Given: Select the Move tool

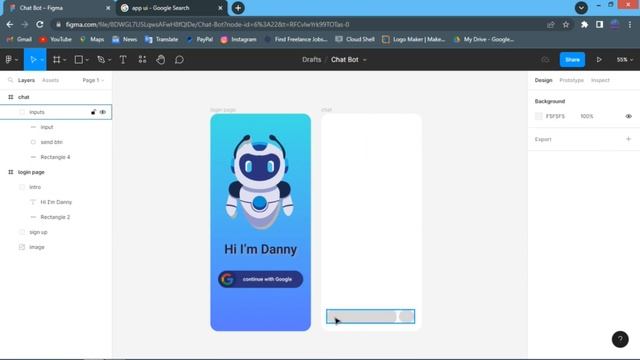Looking at the screenshot, I should (x=33, y=60).
